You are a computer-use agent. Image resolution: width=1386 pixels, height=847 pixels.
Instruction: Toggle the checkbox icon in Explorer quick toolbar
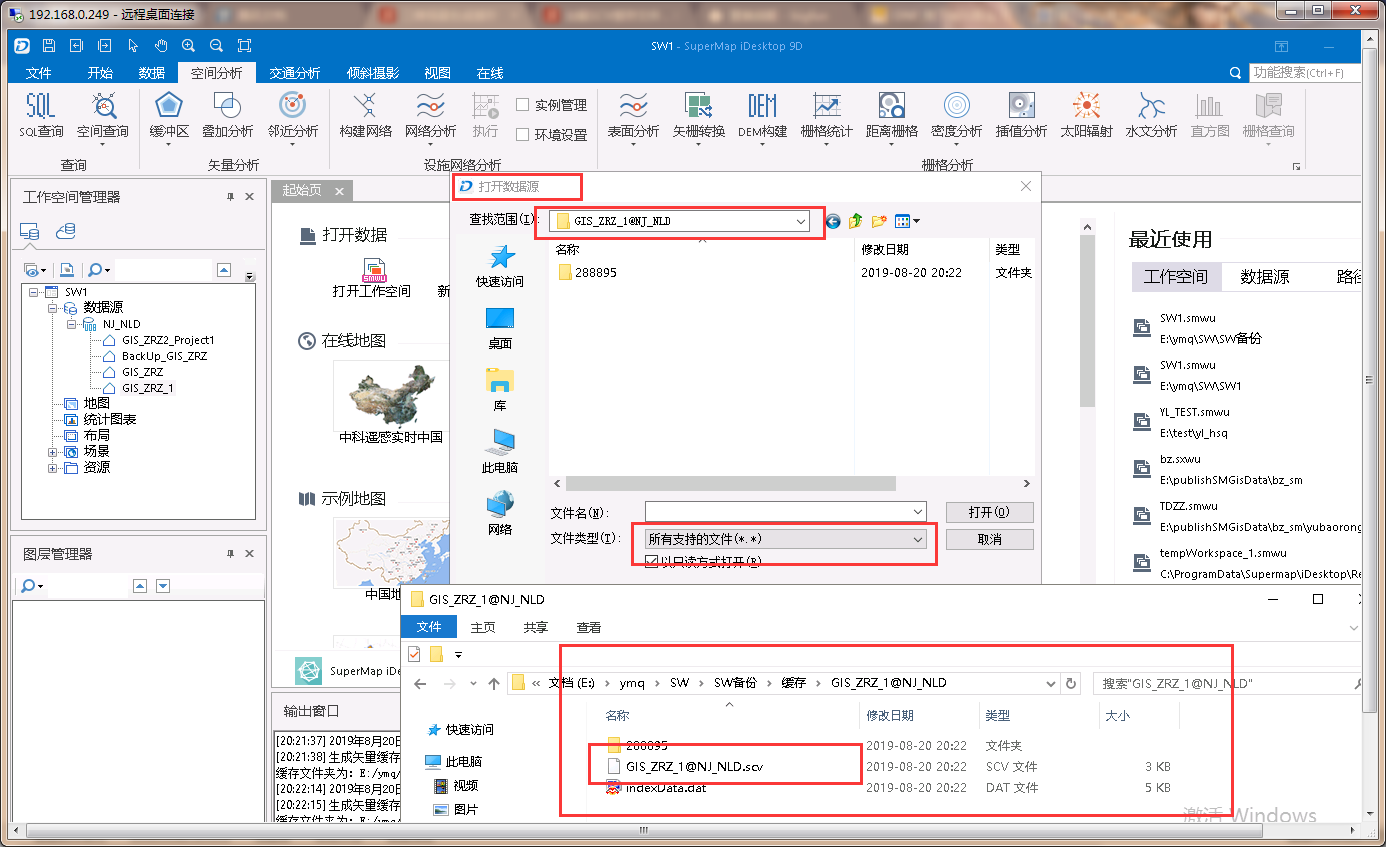(414, 654)
